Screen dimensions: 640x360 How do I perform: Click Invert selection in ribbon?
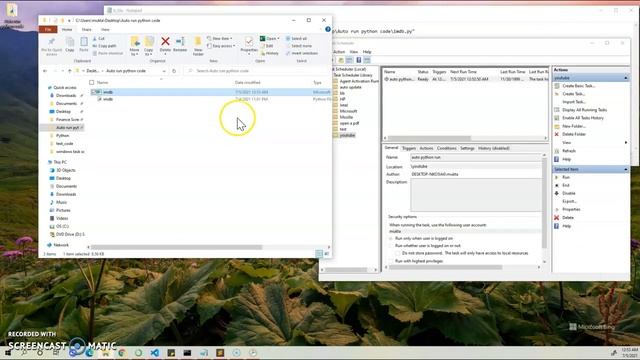tap(302, 53)
